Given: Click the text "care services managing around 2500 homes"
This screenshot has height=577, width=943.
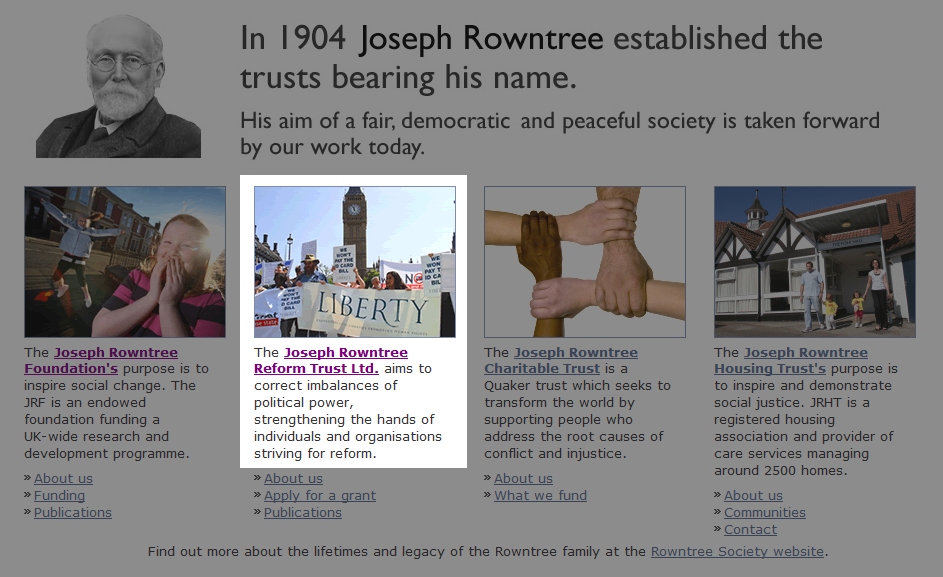Looking at the screenshot, I should tap(791, 461).
